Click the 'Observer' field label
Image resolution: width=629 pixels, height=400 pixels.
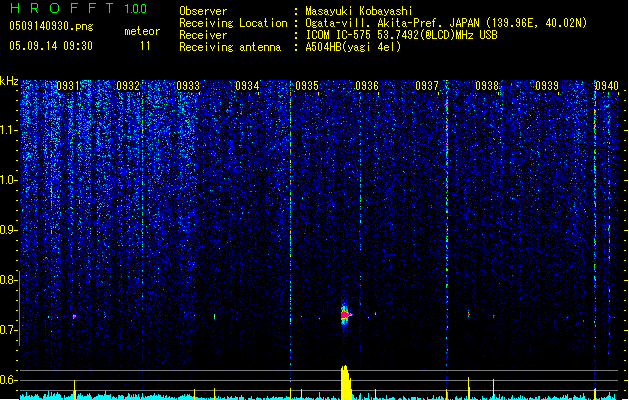[x=203, y=11]
